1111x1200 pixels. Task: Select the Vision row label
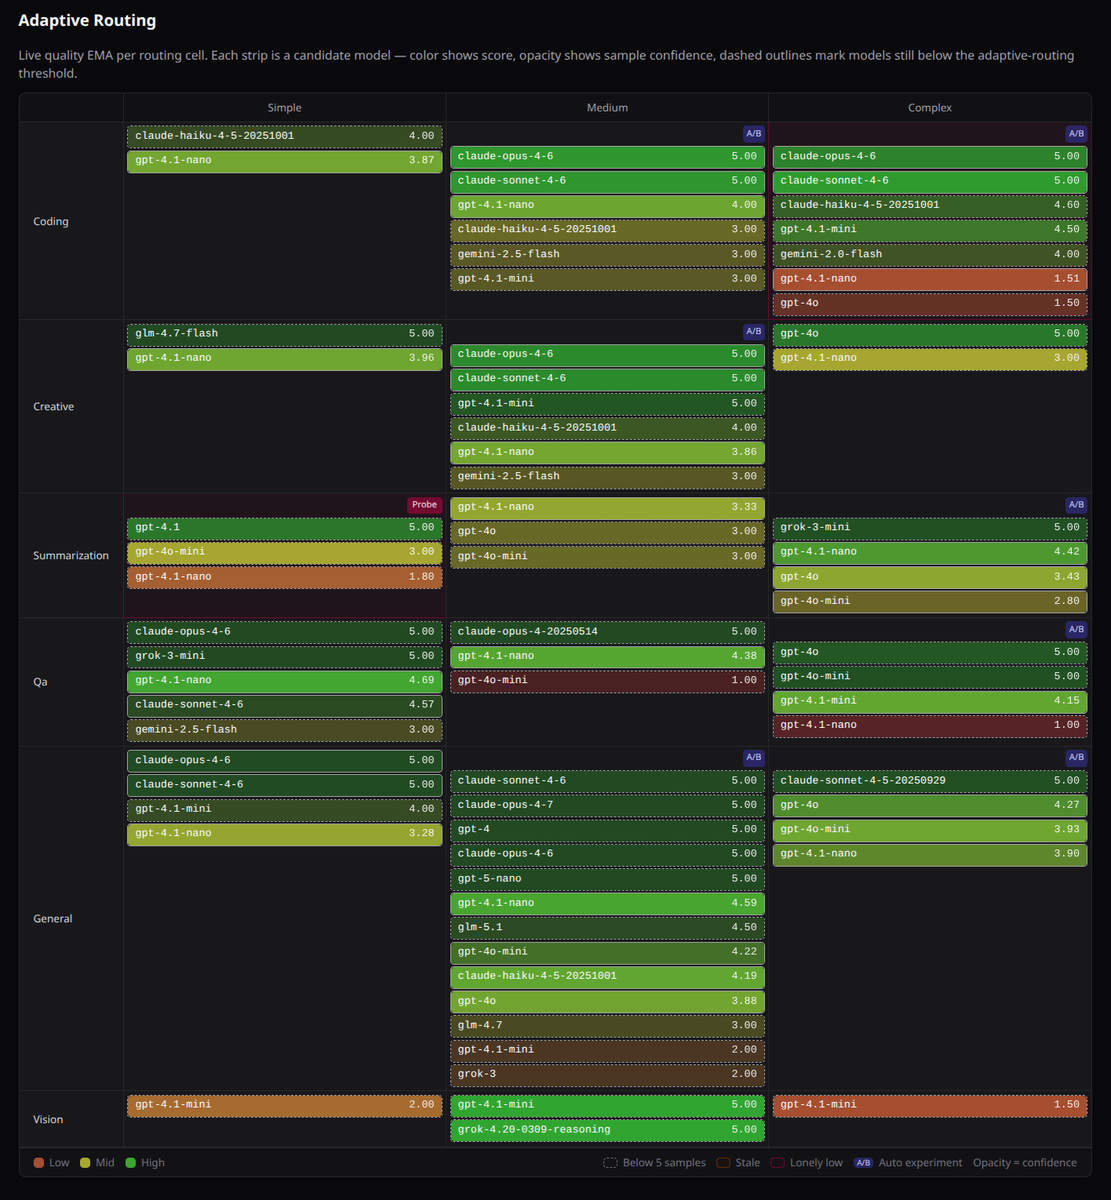pyautogui.click(x=48, y=1120)
